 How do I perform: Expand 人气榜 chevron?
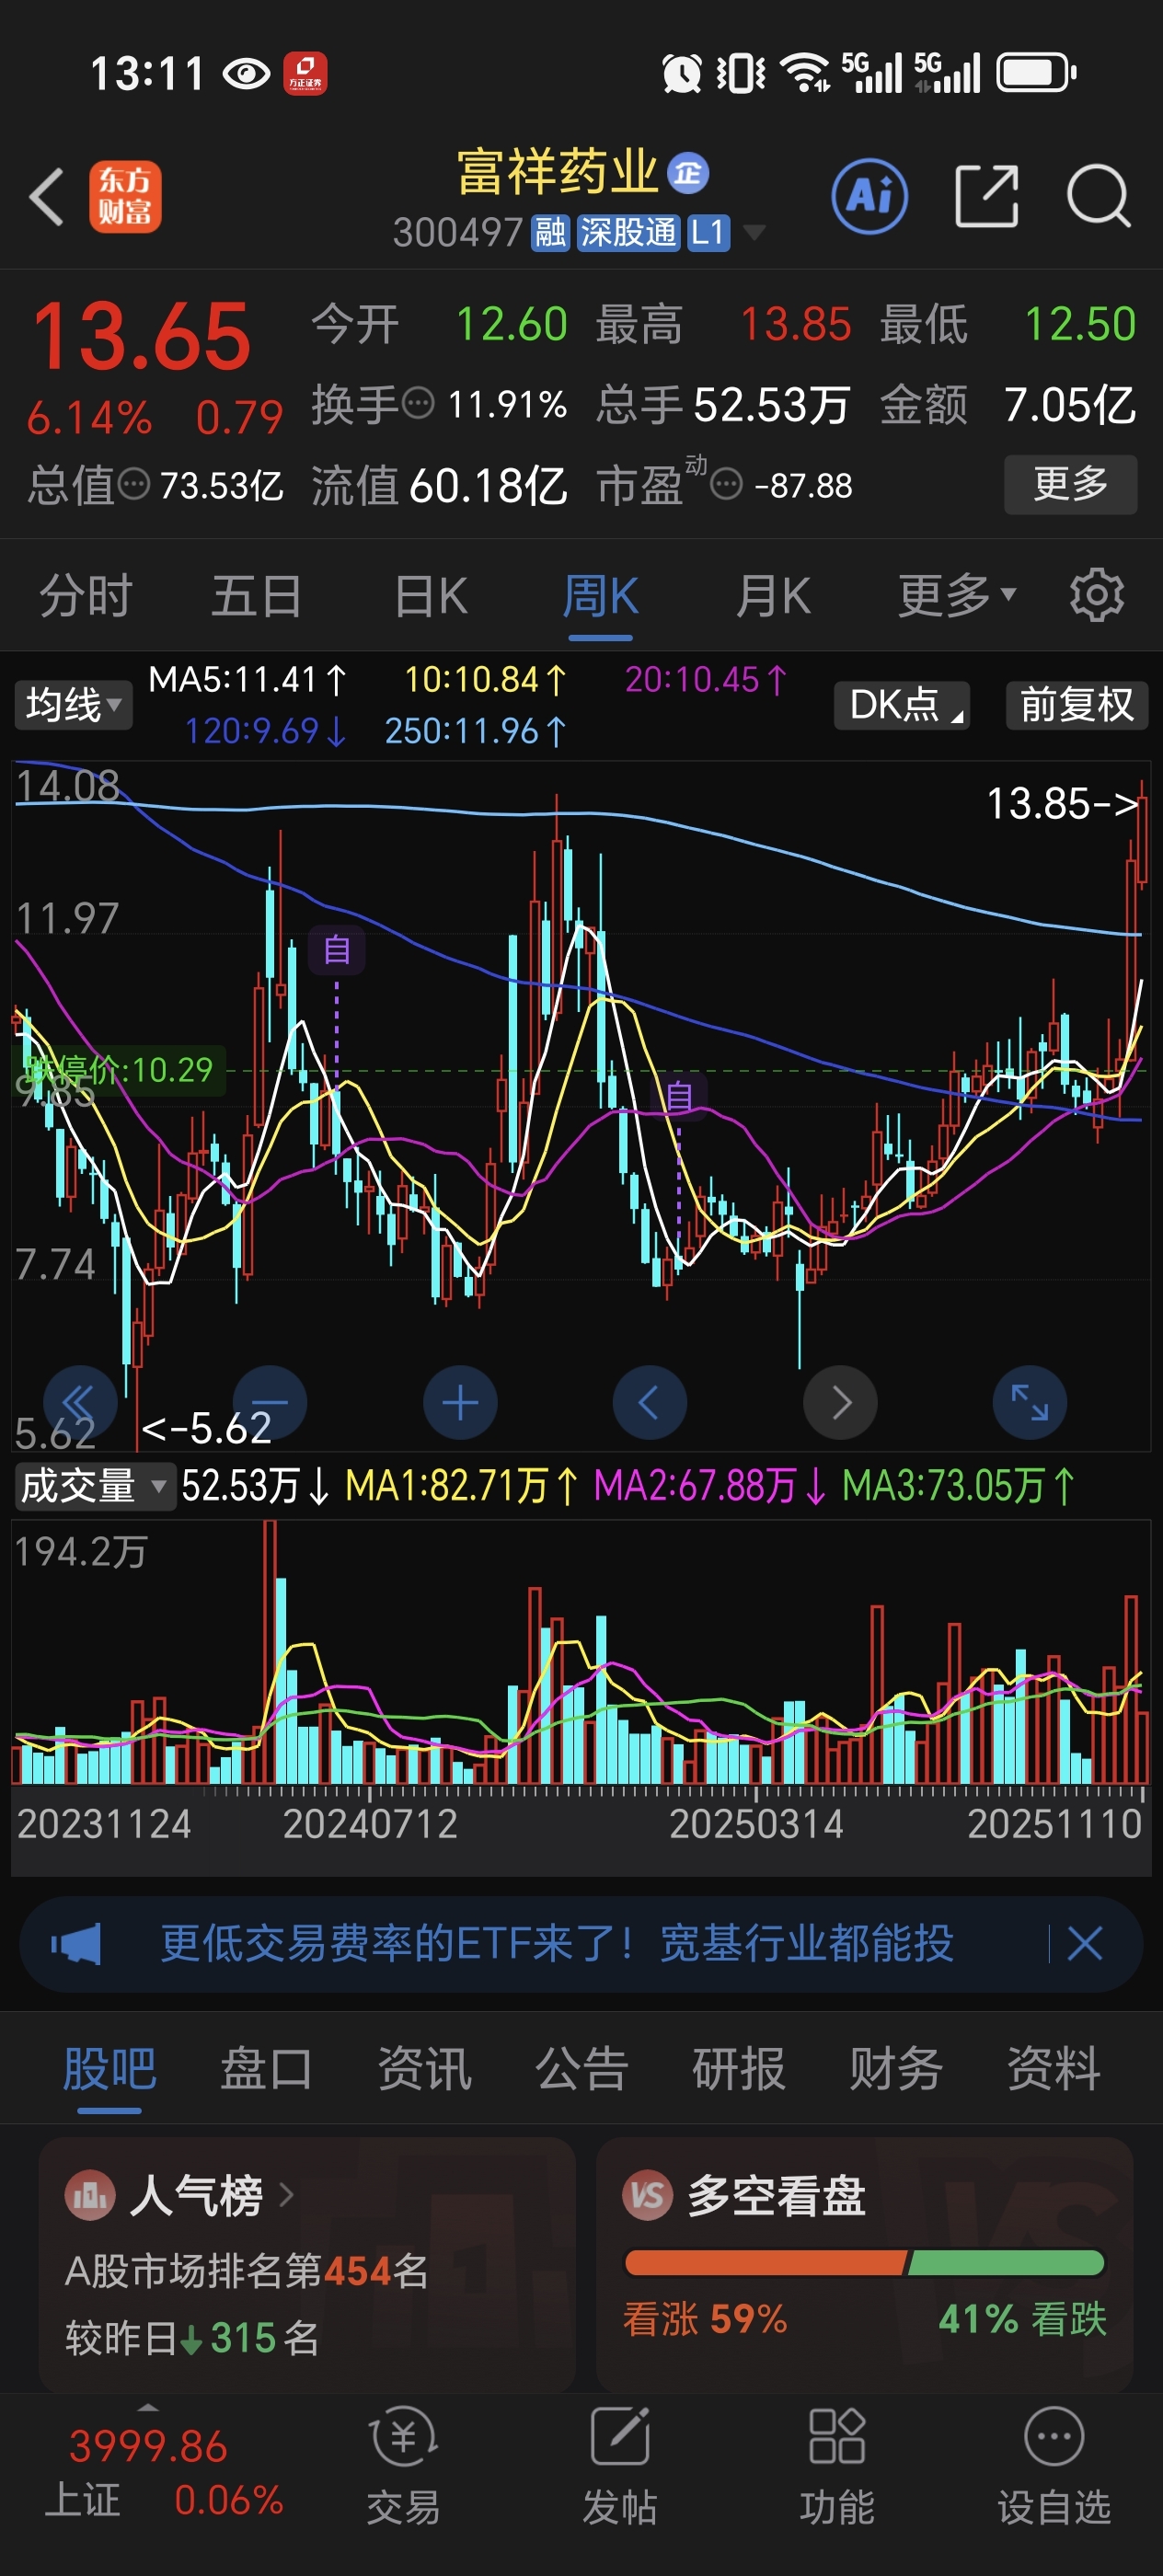click(286, 2195)
